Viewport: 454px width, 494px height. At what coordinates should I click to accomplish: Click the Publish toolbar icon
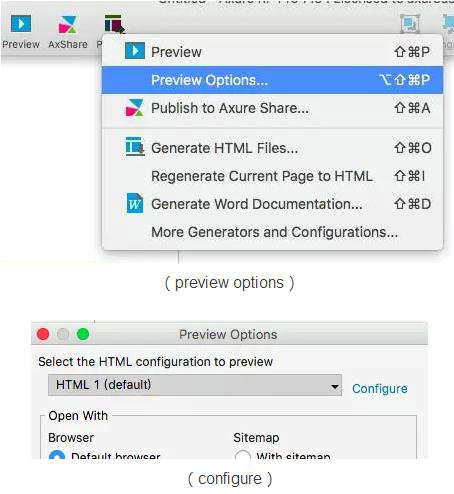114,24
